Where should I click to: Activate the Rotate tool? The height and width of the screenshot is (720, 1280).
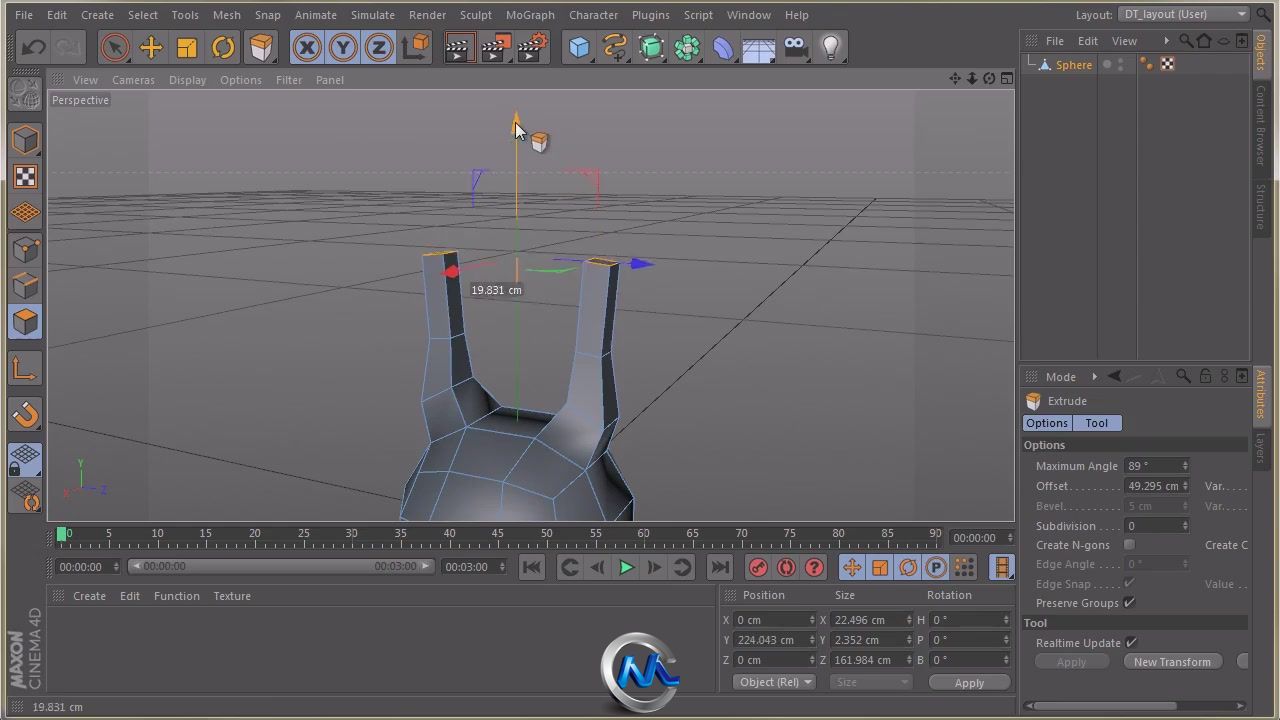point(223,47)
